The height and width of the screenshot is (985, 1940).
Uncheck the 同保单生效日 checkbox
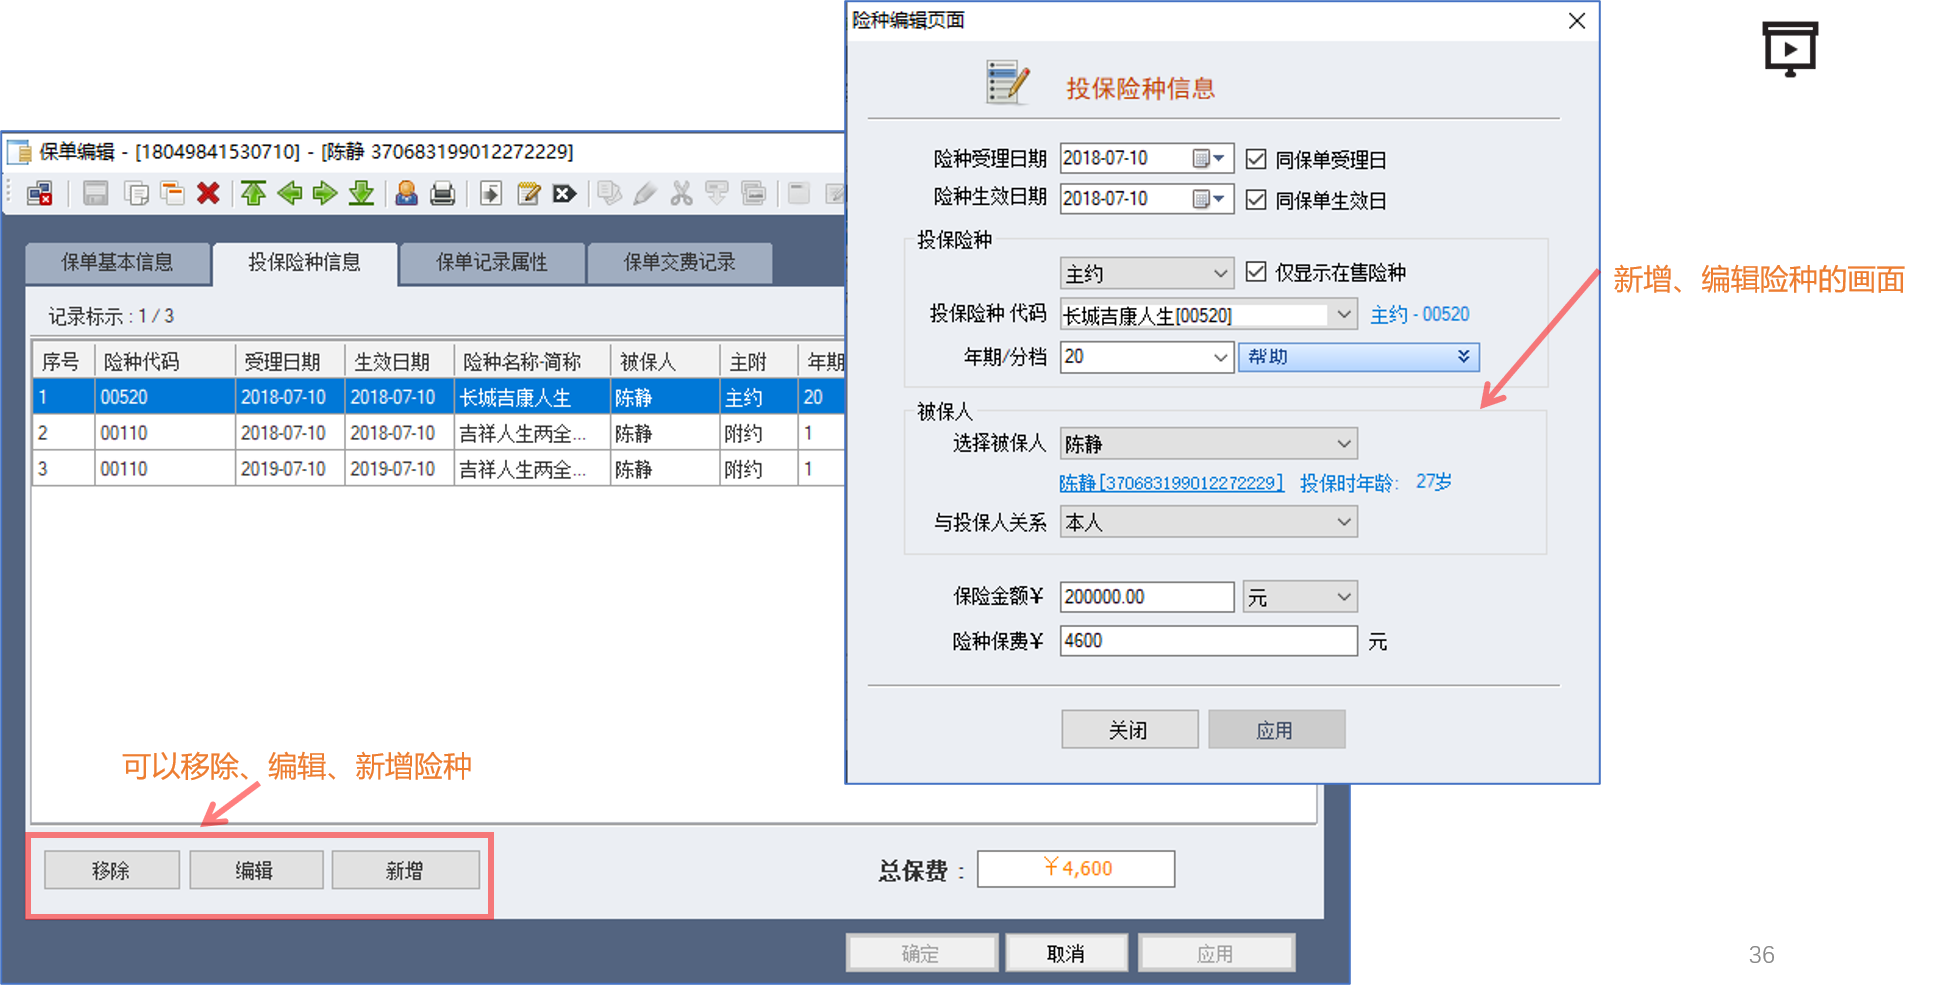pos(1256,200)
